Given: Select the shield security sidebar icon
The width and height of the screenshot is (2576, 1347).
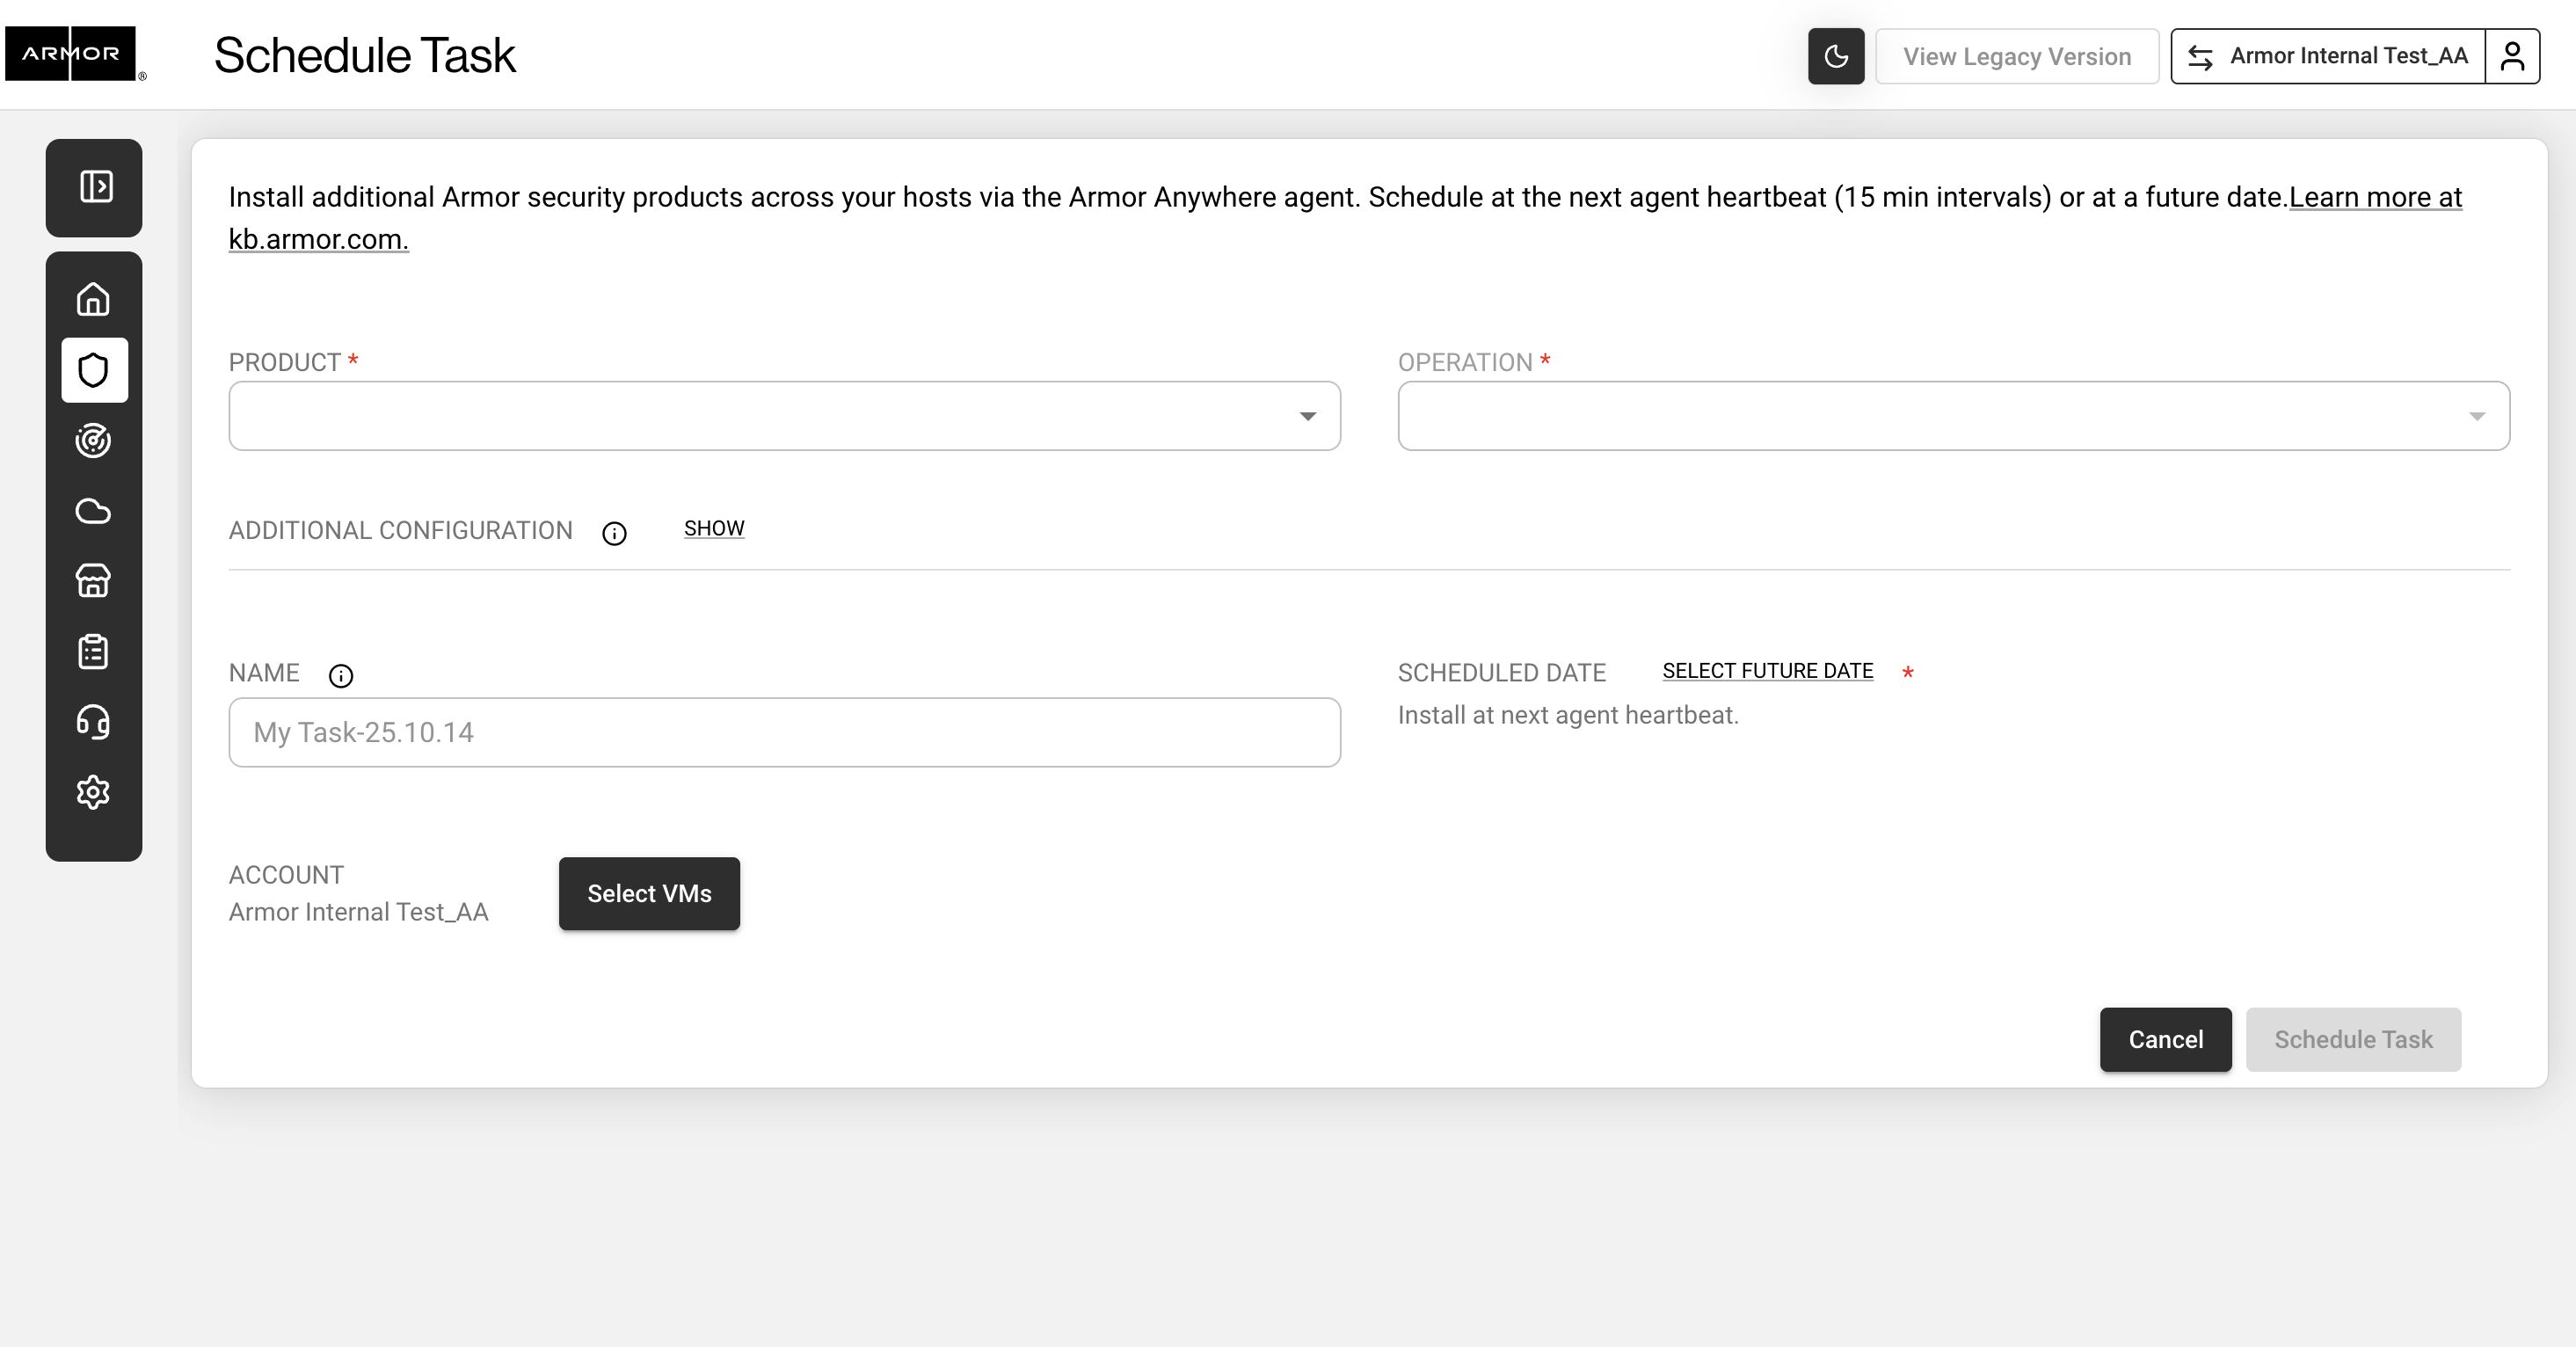Looking at the screenshot, I should pos(94,370).
